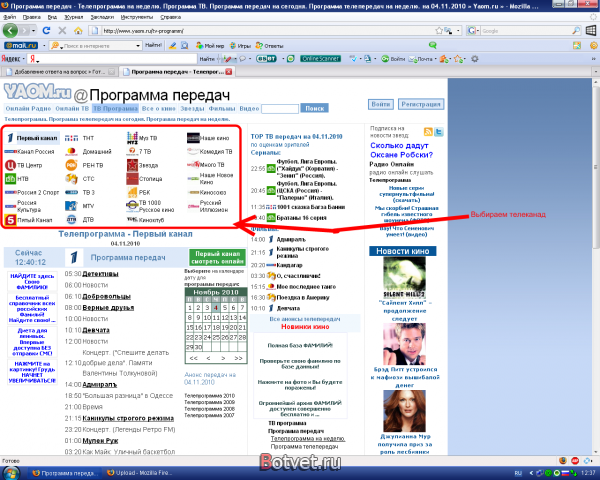Select the ТНТ channel icon
Screen dimensions: 600x480
pos(72,138)
